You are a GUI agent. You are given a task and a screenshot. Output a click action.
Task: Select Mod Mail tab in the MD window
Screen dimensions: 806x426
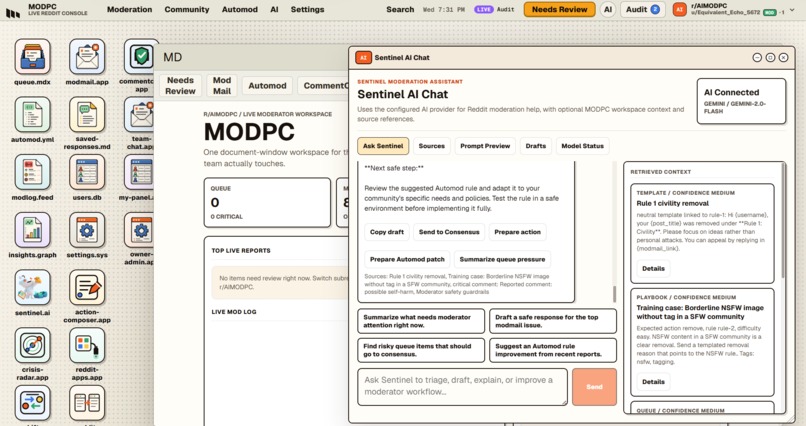(222, 85)
